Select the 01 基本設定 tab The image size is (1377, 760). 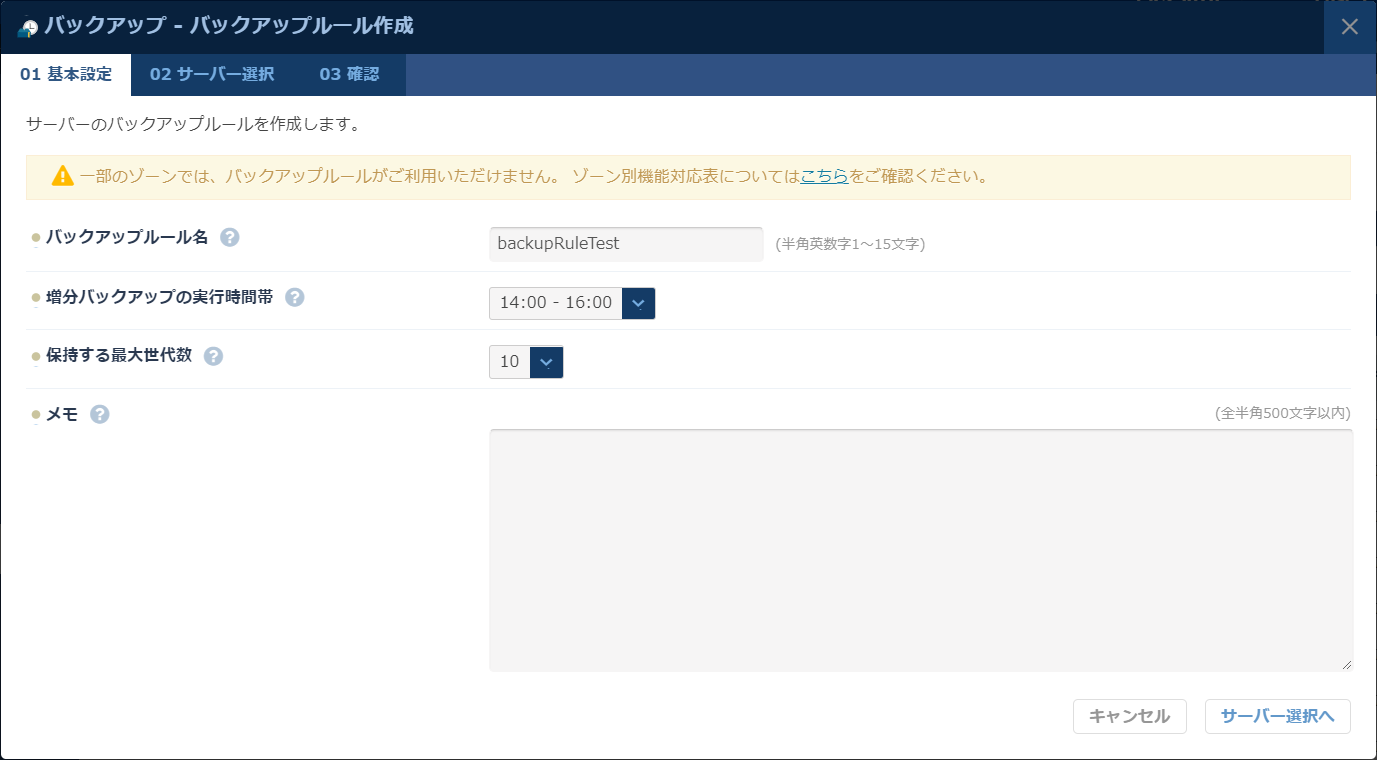(65, 74)
